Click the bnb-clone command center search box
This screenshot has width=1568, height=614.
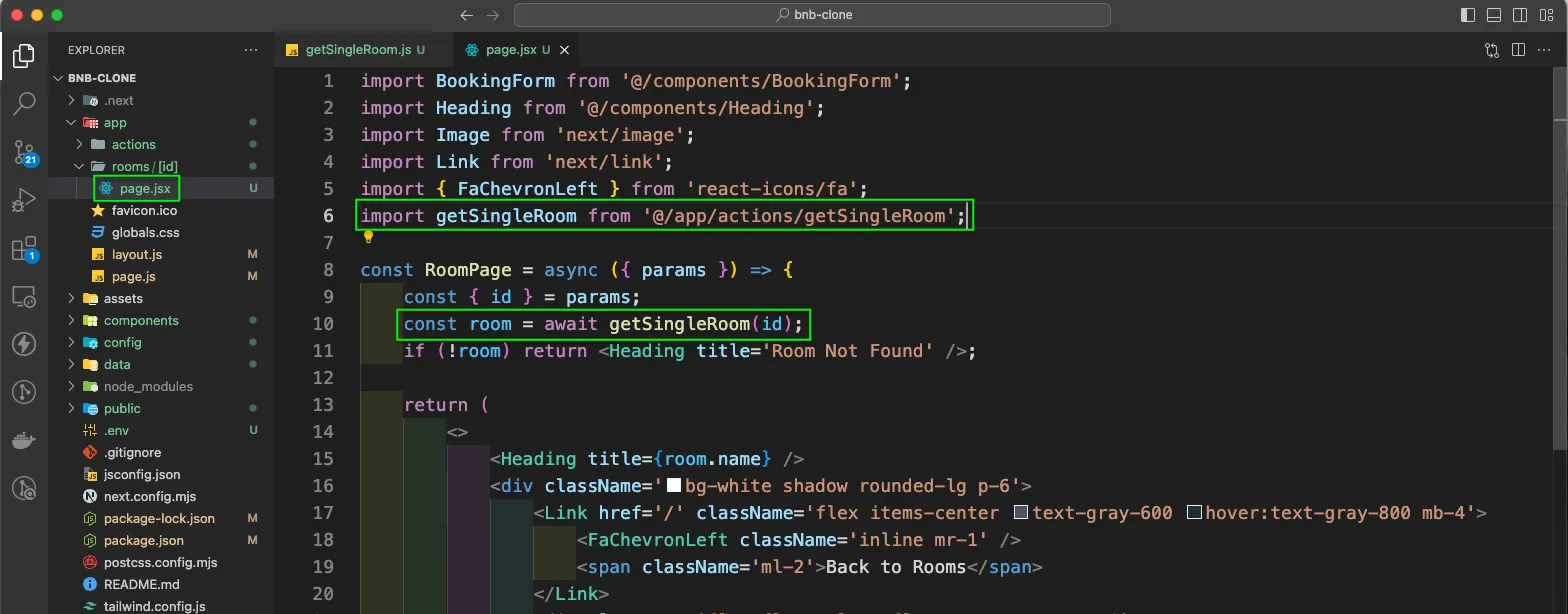(812, 15)
